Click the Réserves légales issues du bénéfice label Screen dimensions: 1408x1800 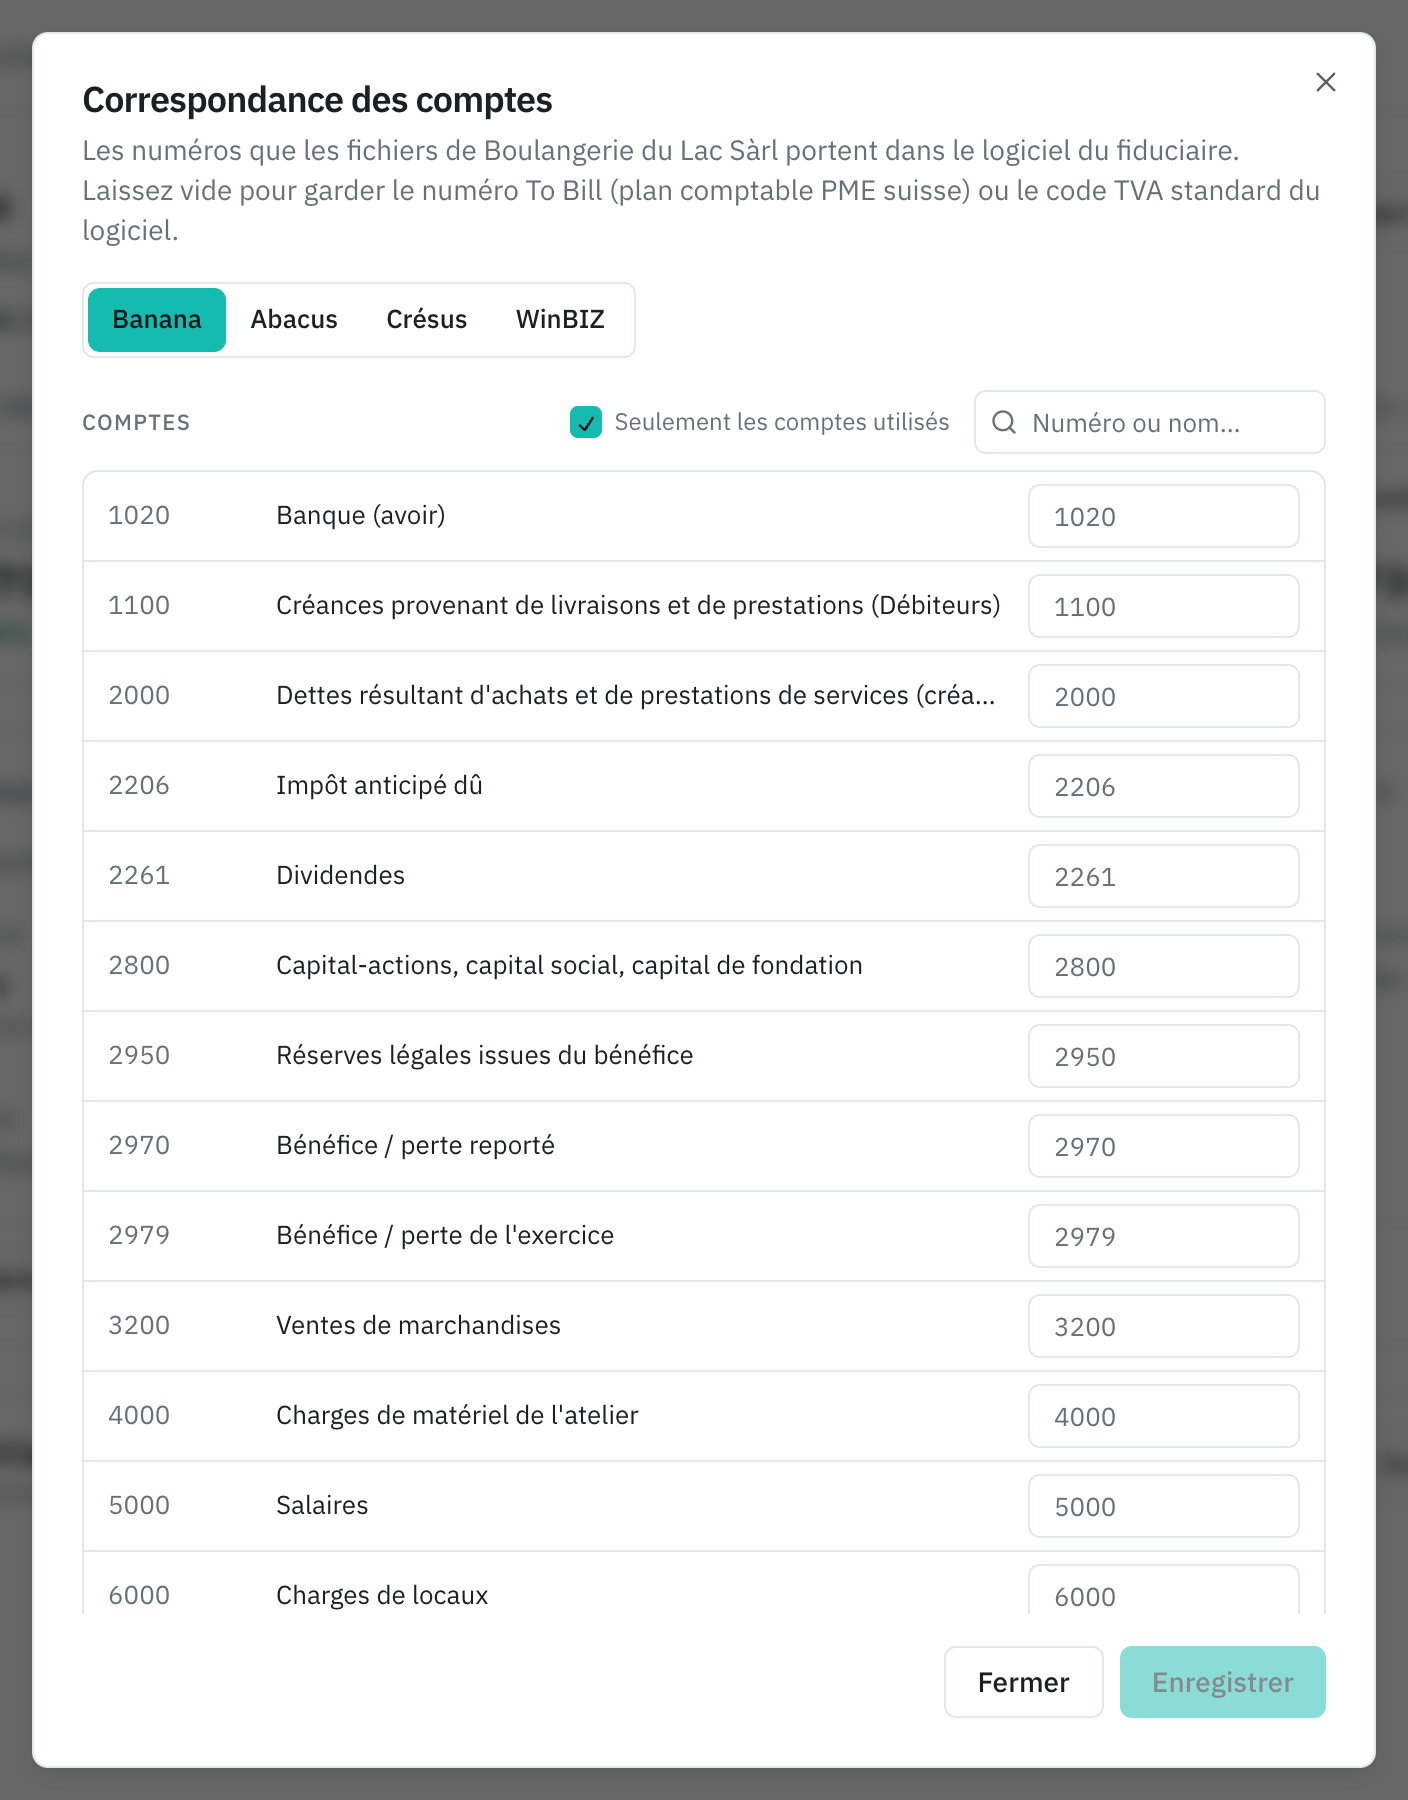485,1056
